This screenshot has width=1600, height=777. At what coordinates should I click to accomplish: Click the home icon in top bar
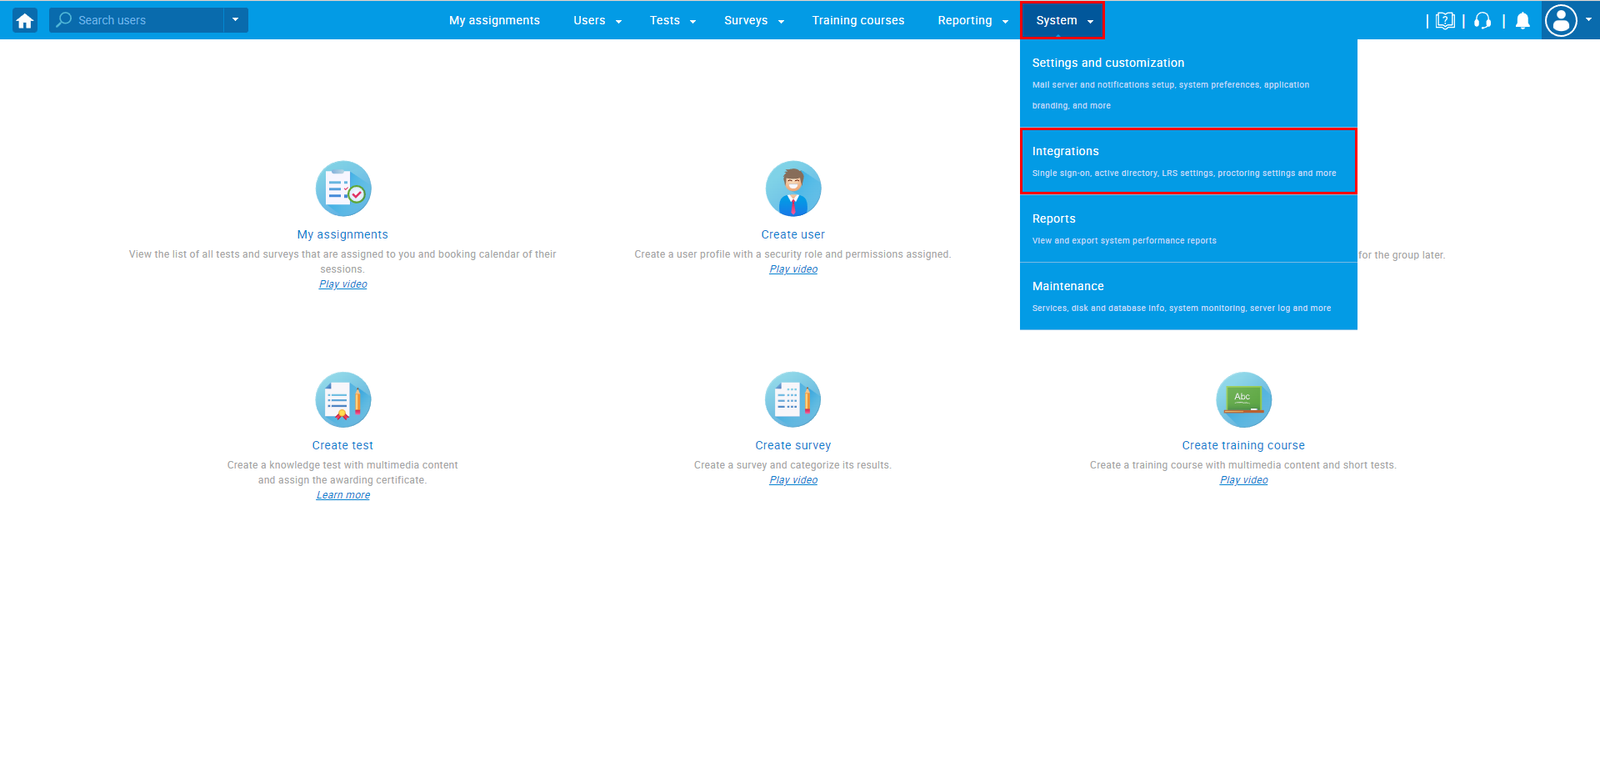click(x=25, y=20)
